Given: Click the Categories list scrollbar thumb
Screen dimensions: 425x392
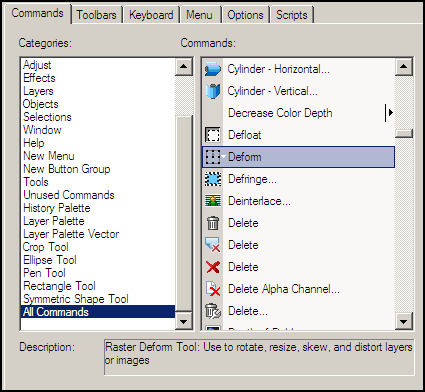Looking at the screenshot, I should [184, 213].
